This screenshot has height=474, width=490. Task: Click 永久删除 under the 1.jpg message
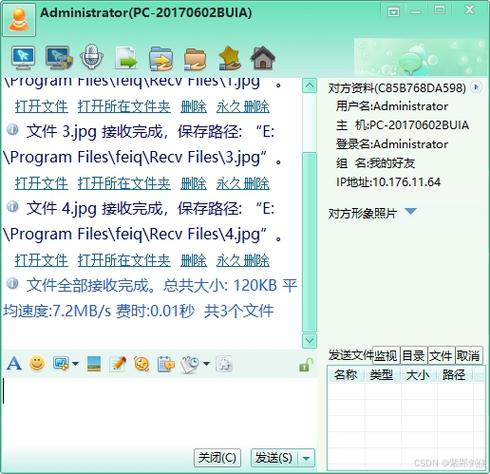(x=243, y=106)
